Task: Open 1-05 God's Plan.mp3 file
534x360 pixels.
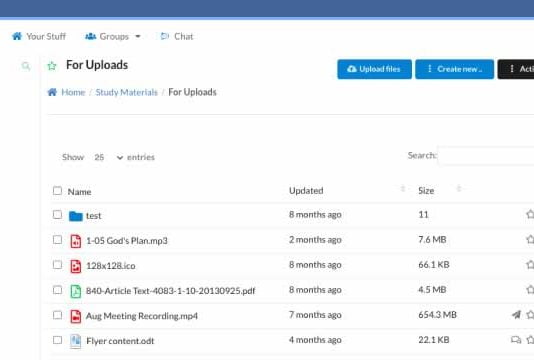Action: point(127,241)
